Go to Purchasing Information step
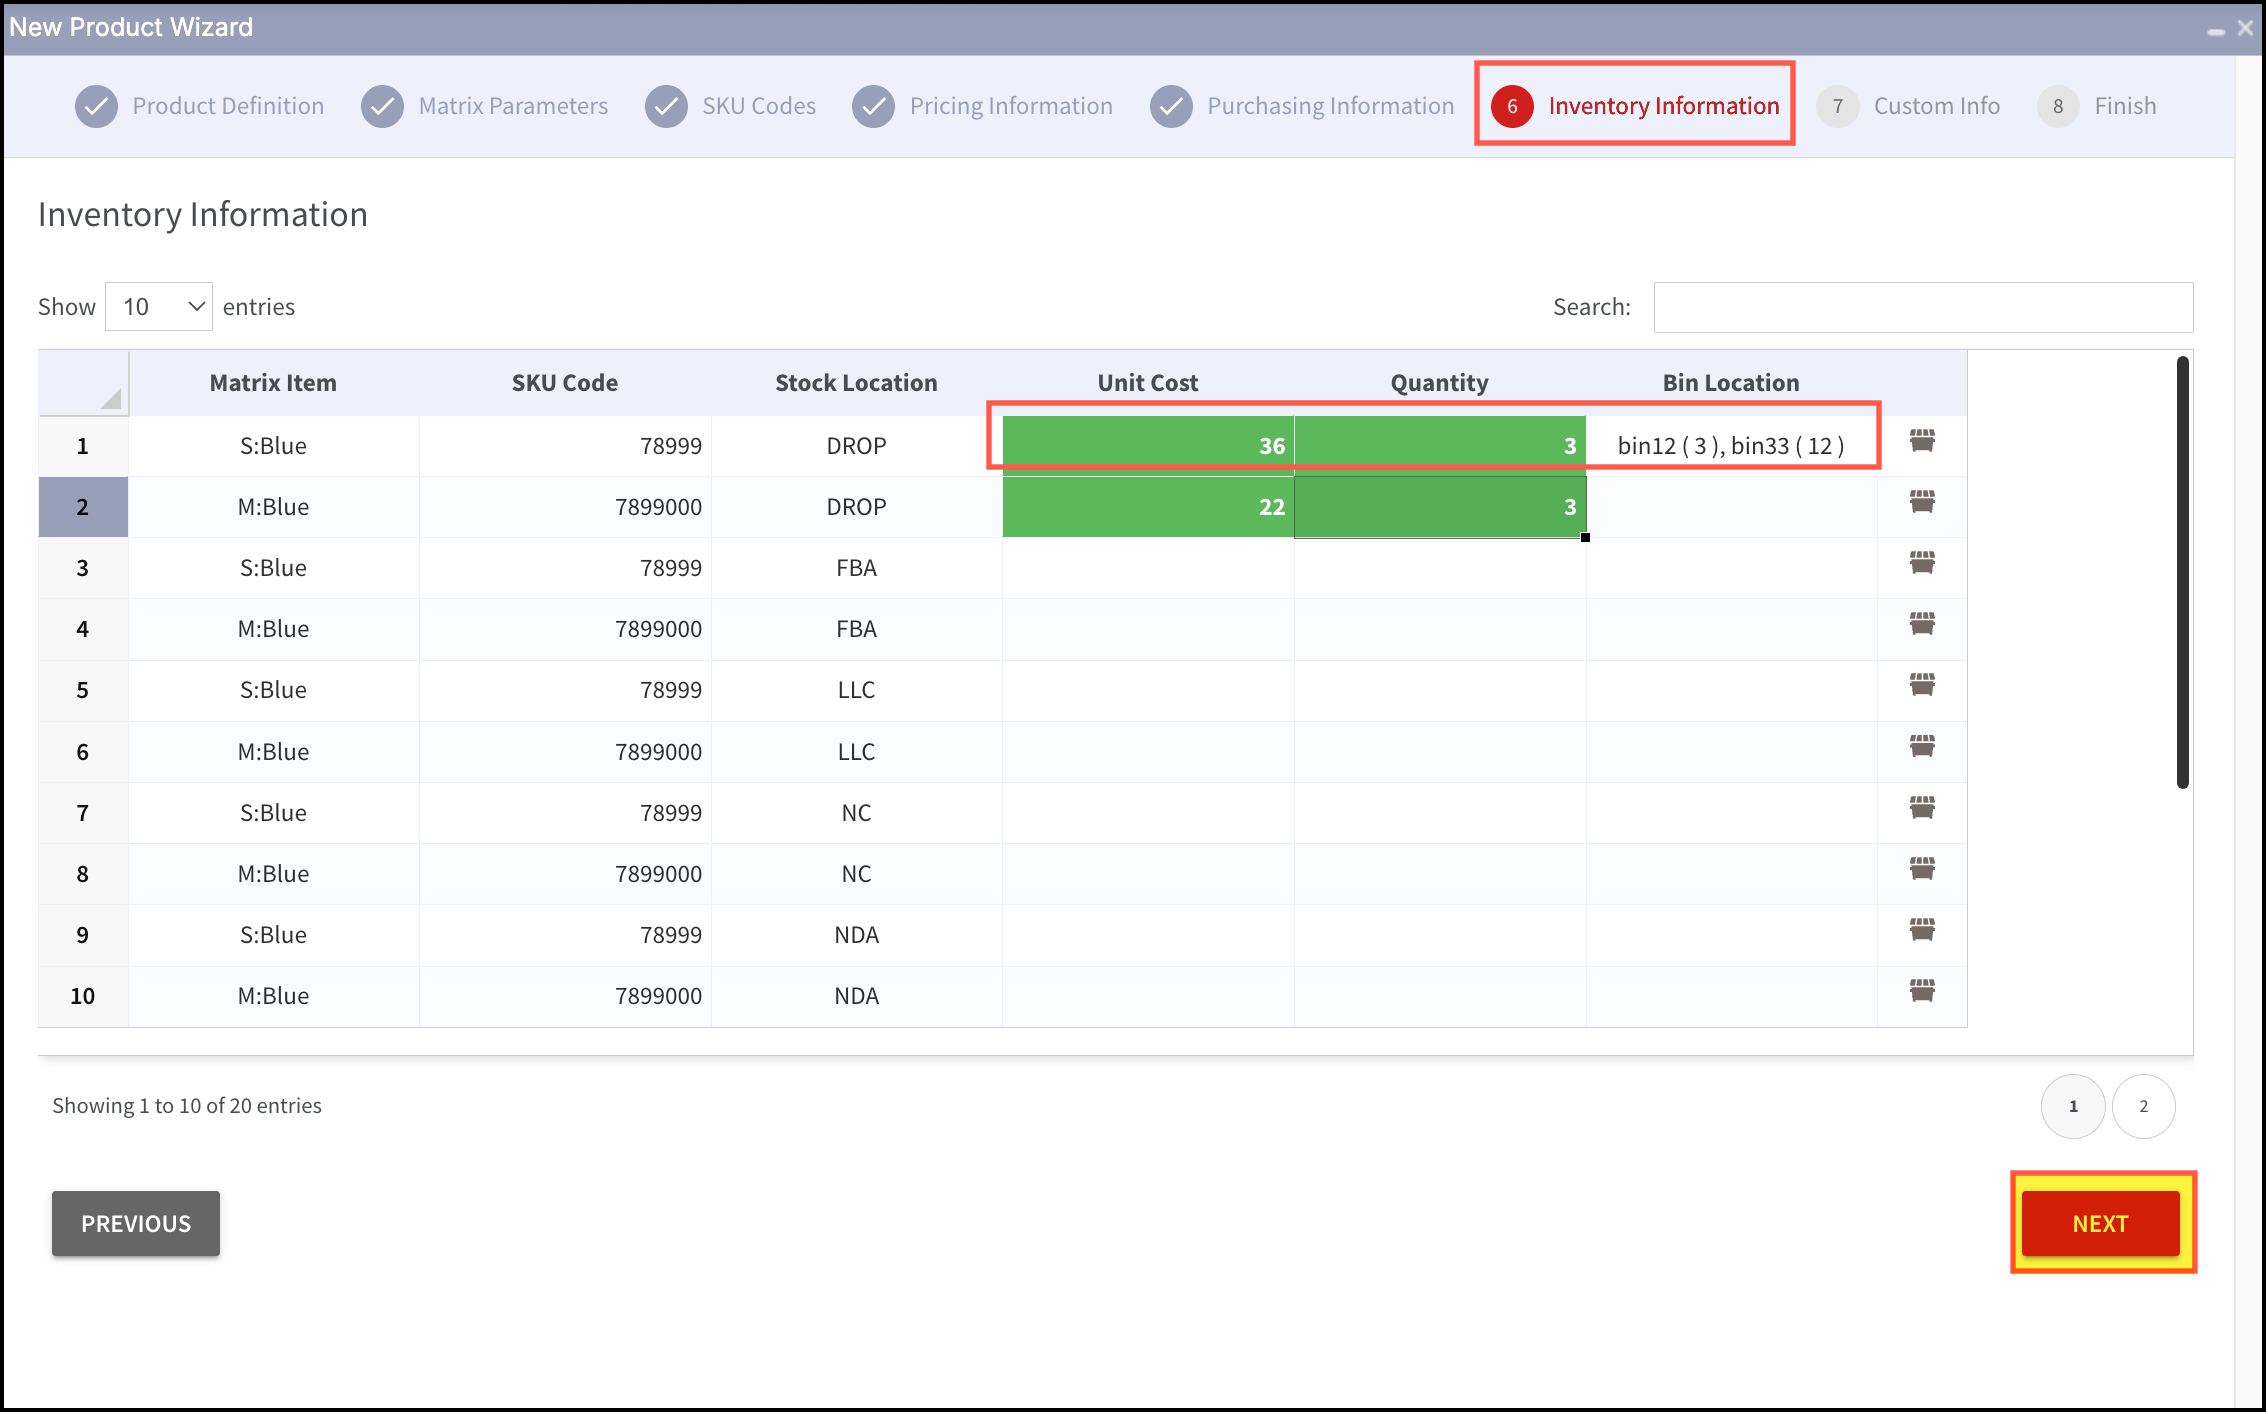Image resolution: width=2266 pixels, height=1412 pixels. click(x=1330, y=106)
